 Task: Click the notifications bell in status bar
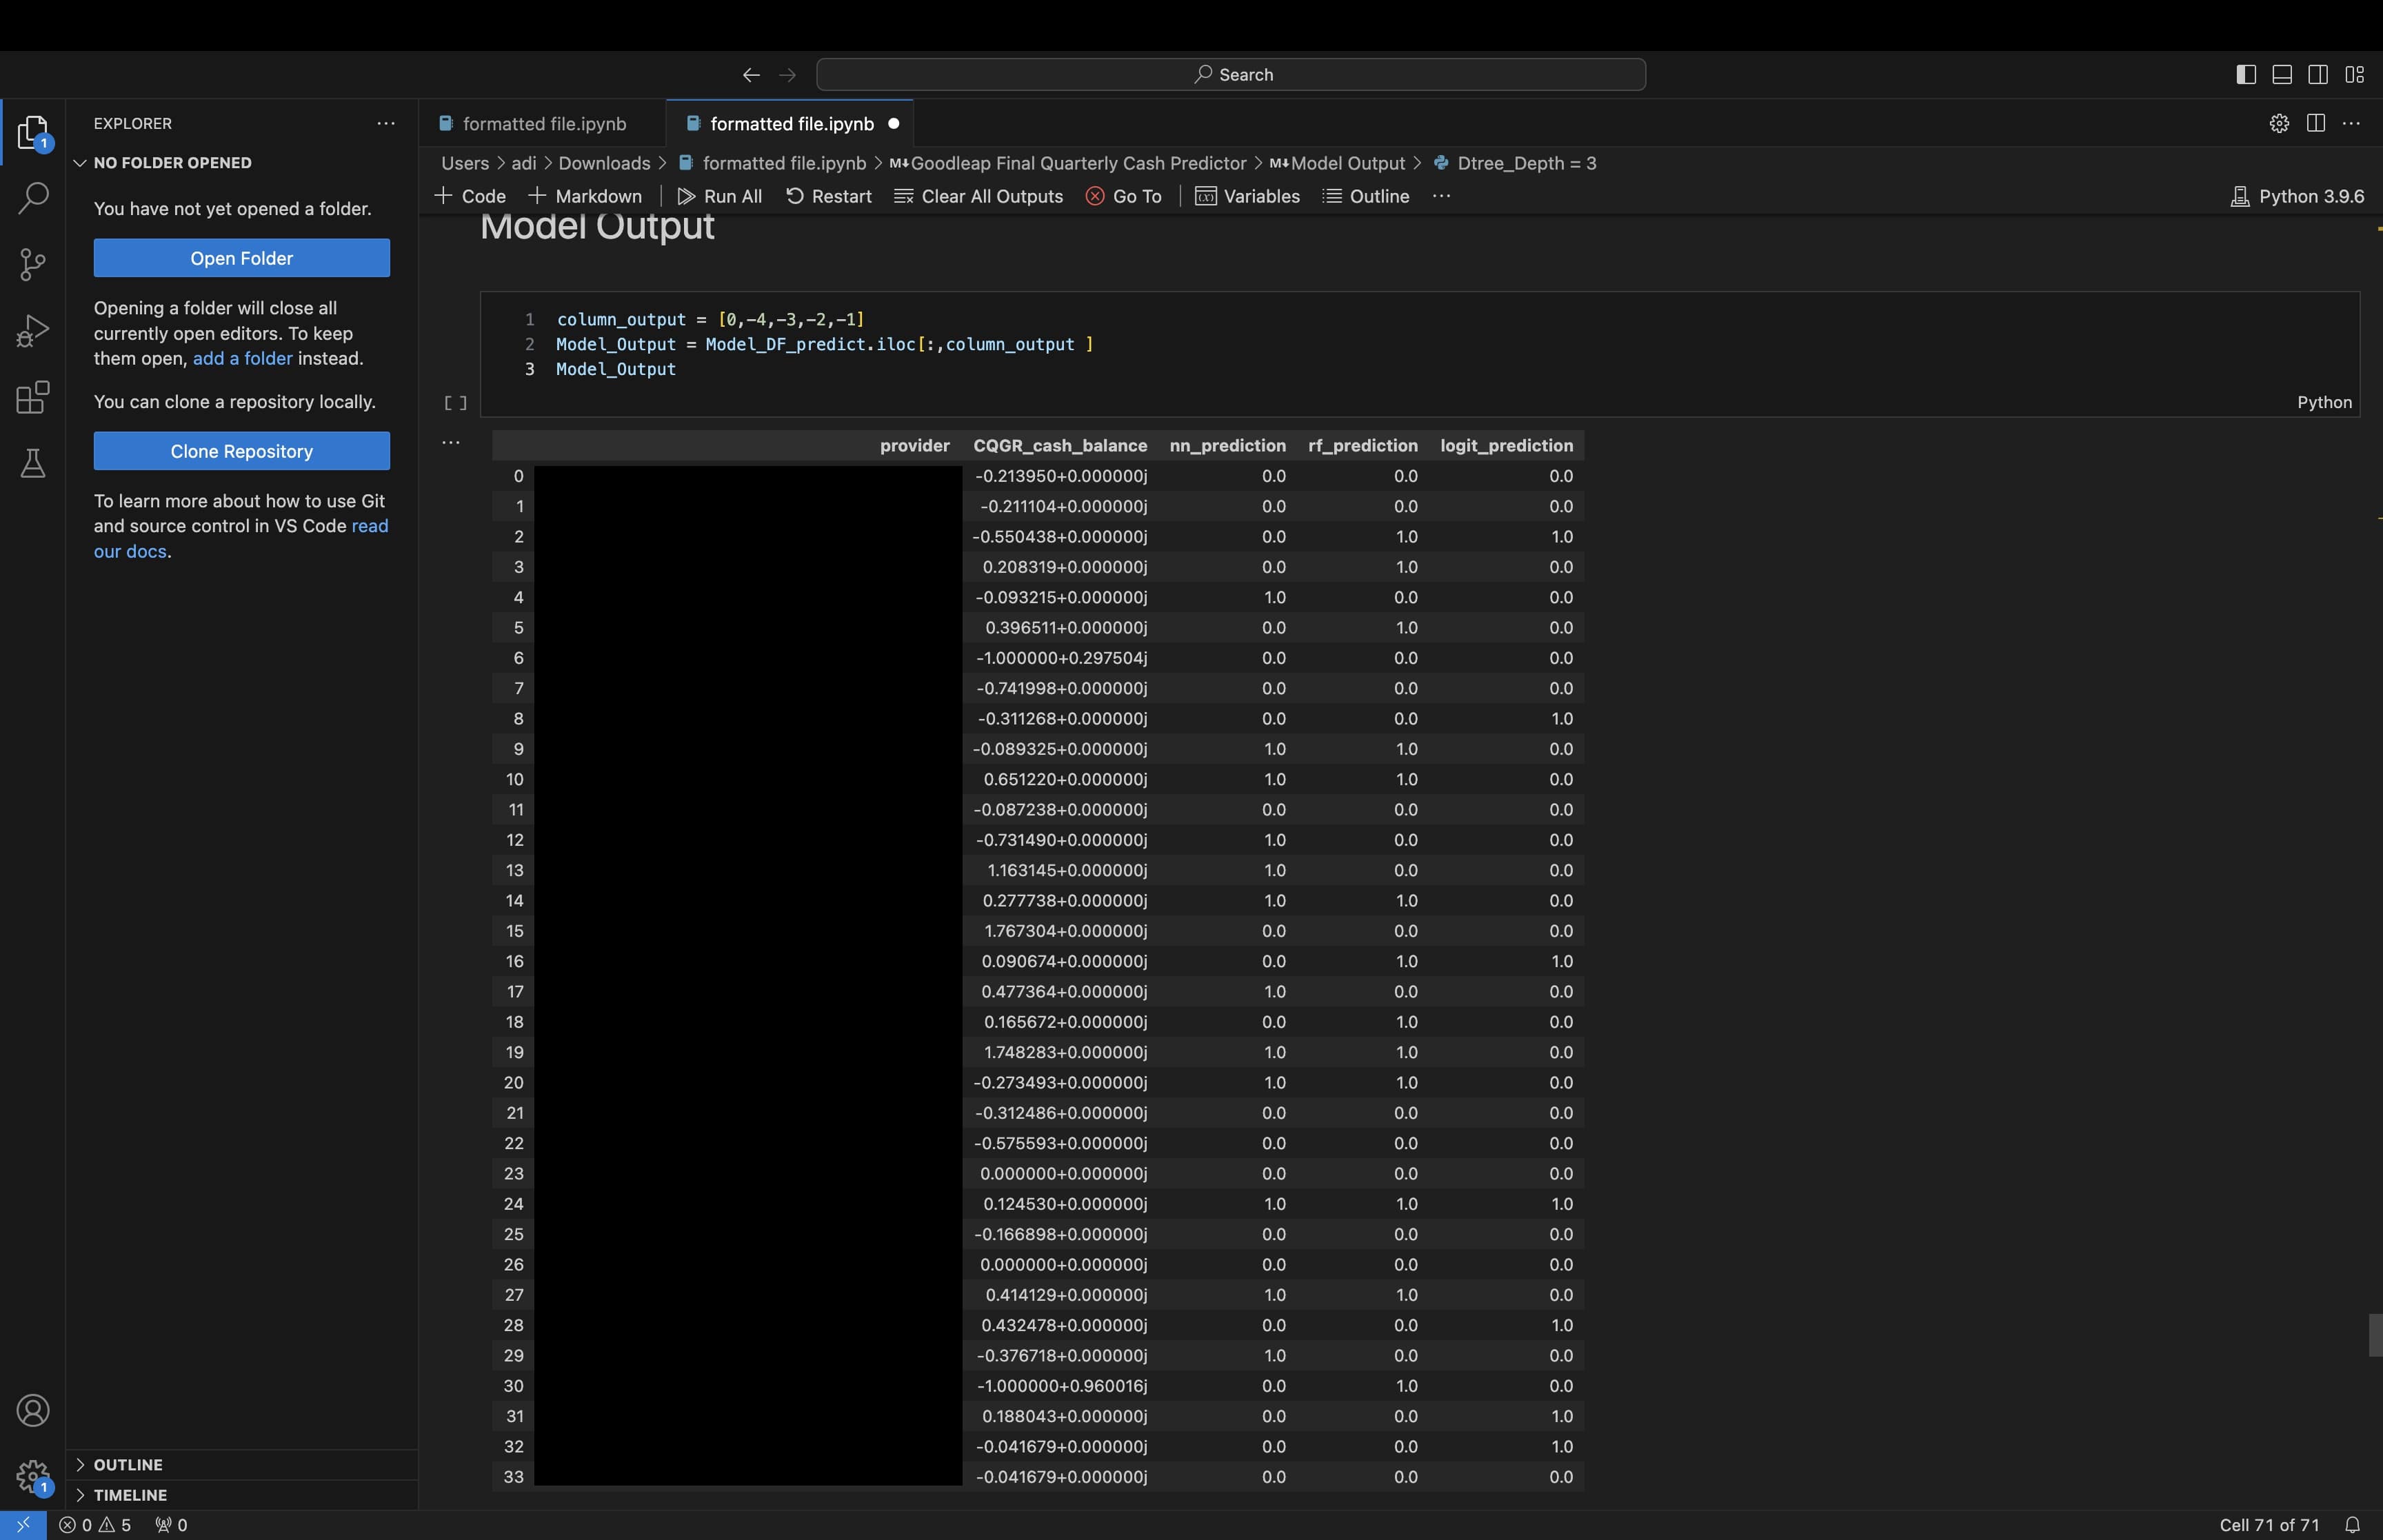(x=2352, y=1524)
